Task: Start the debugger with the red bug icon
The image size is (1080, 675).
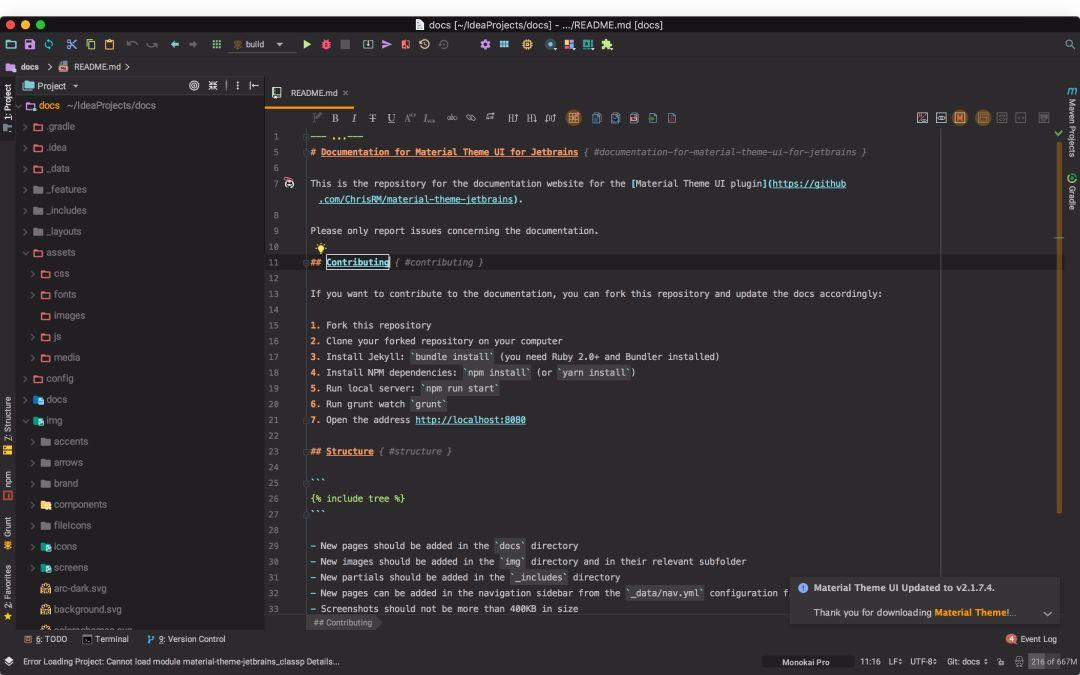Action: click(326, 44)
